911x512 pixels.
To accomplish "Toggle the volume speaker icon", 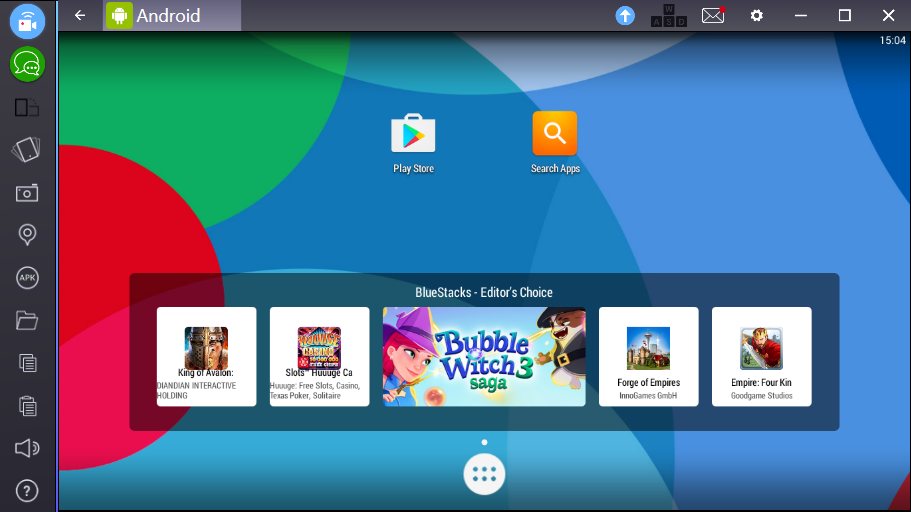I will point(27,448).
